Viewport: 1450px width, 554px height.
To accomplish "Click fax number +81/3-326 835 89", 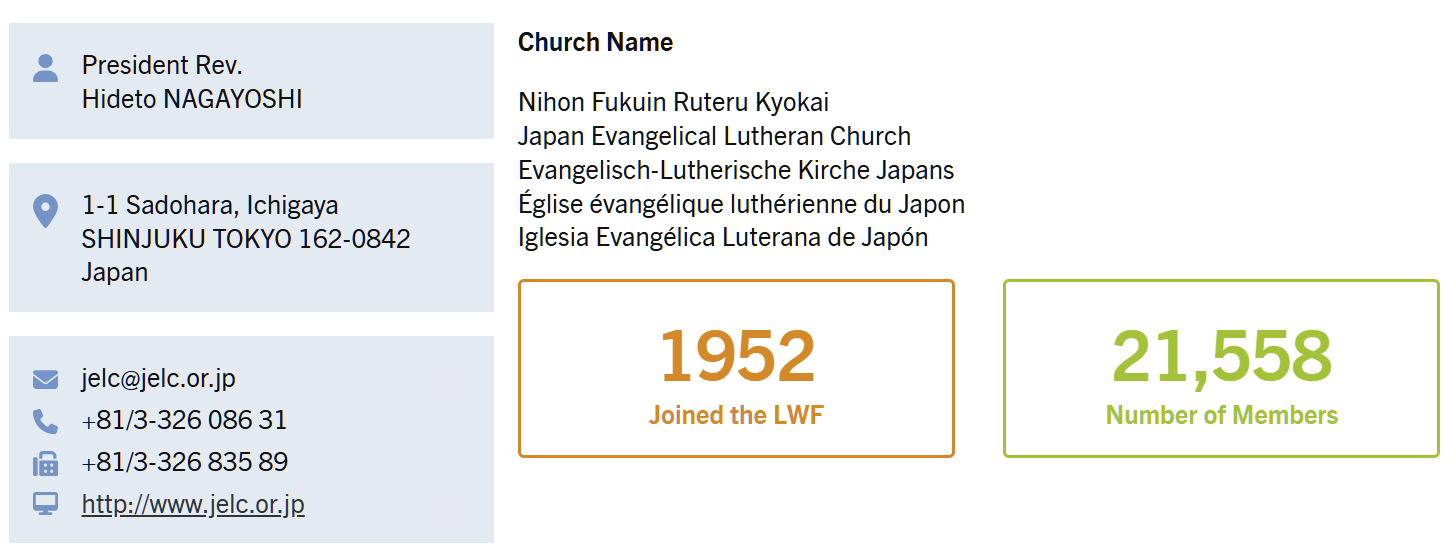I will point(185,462).
